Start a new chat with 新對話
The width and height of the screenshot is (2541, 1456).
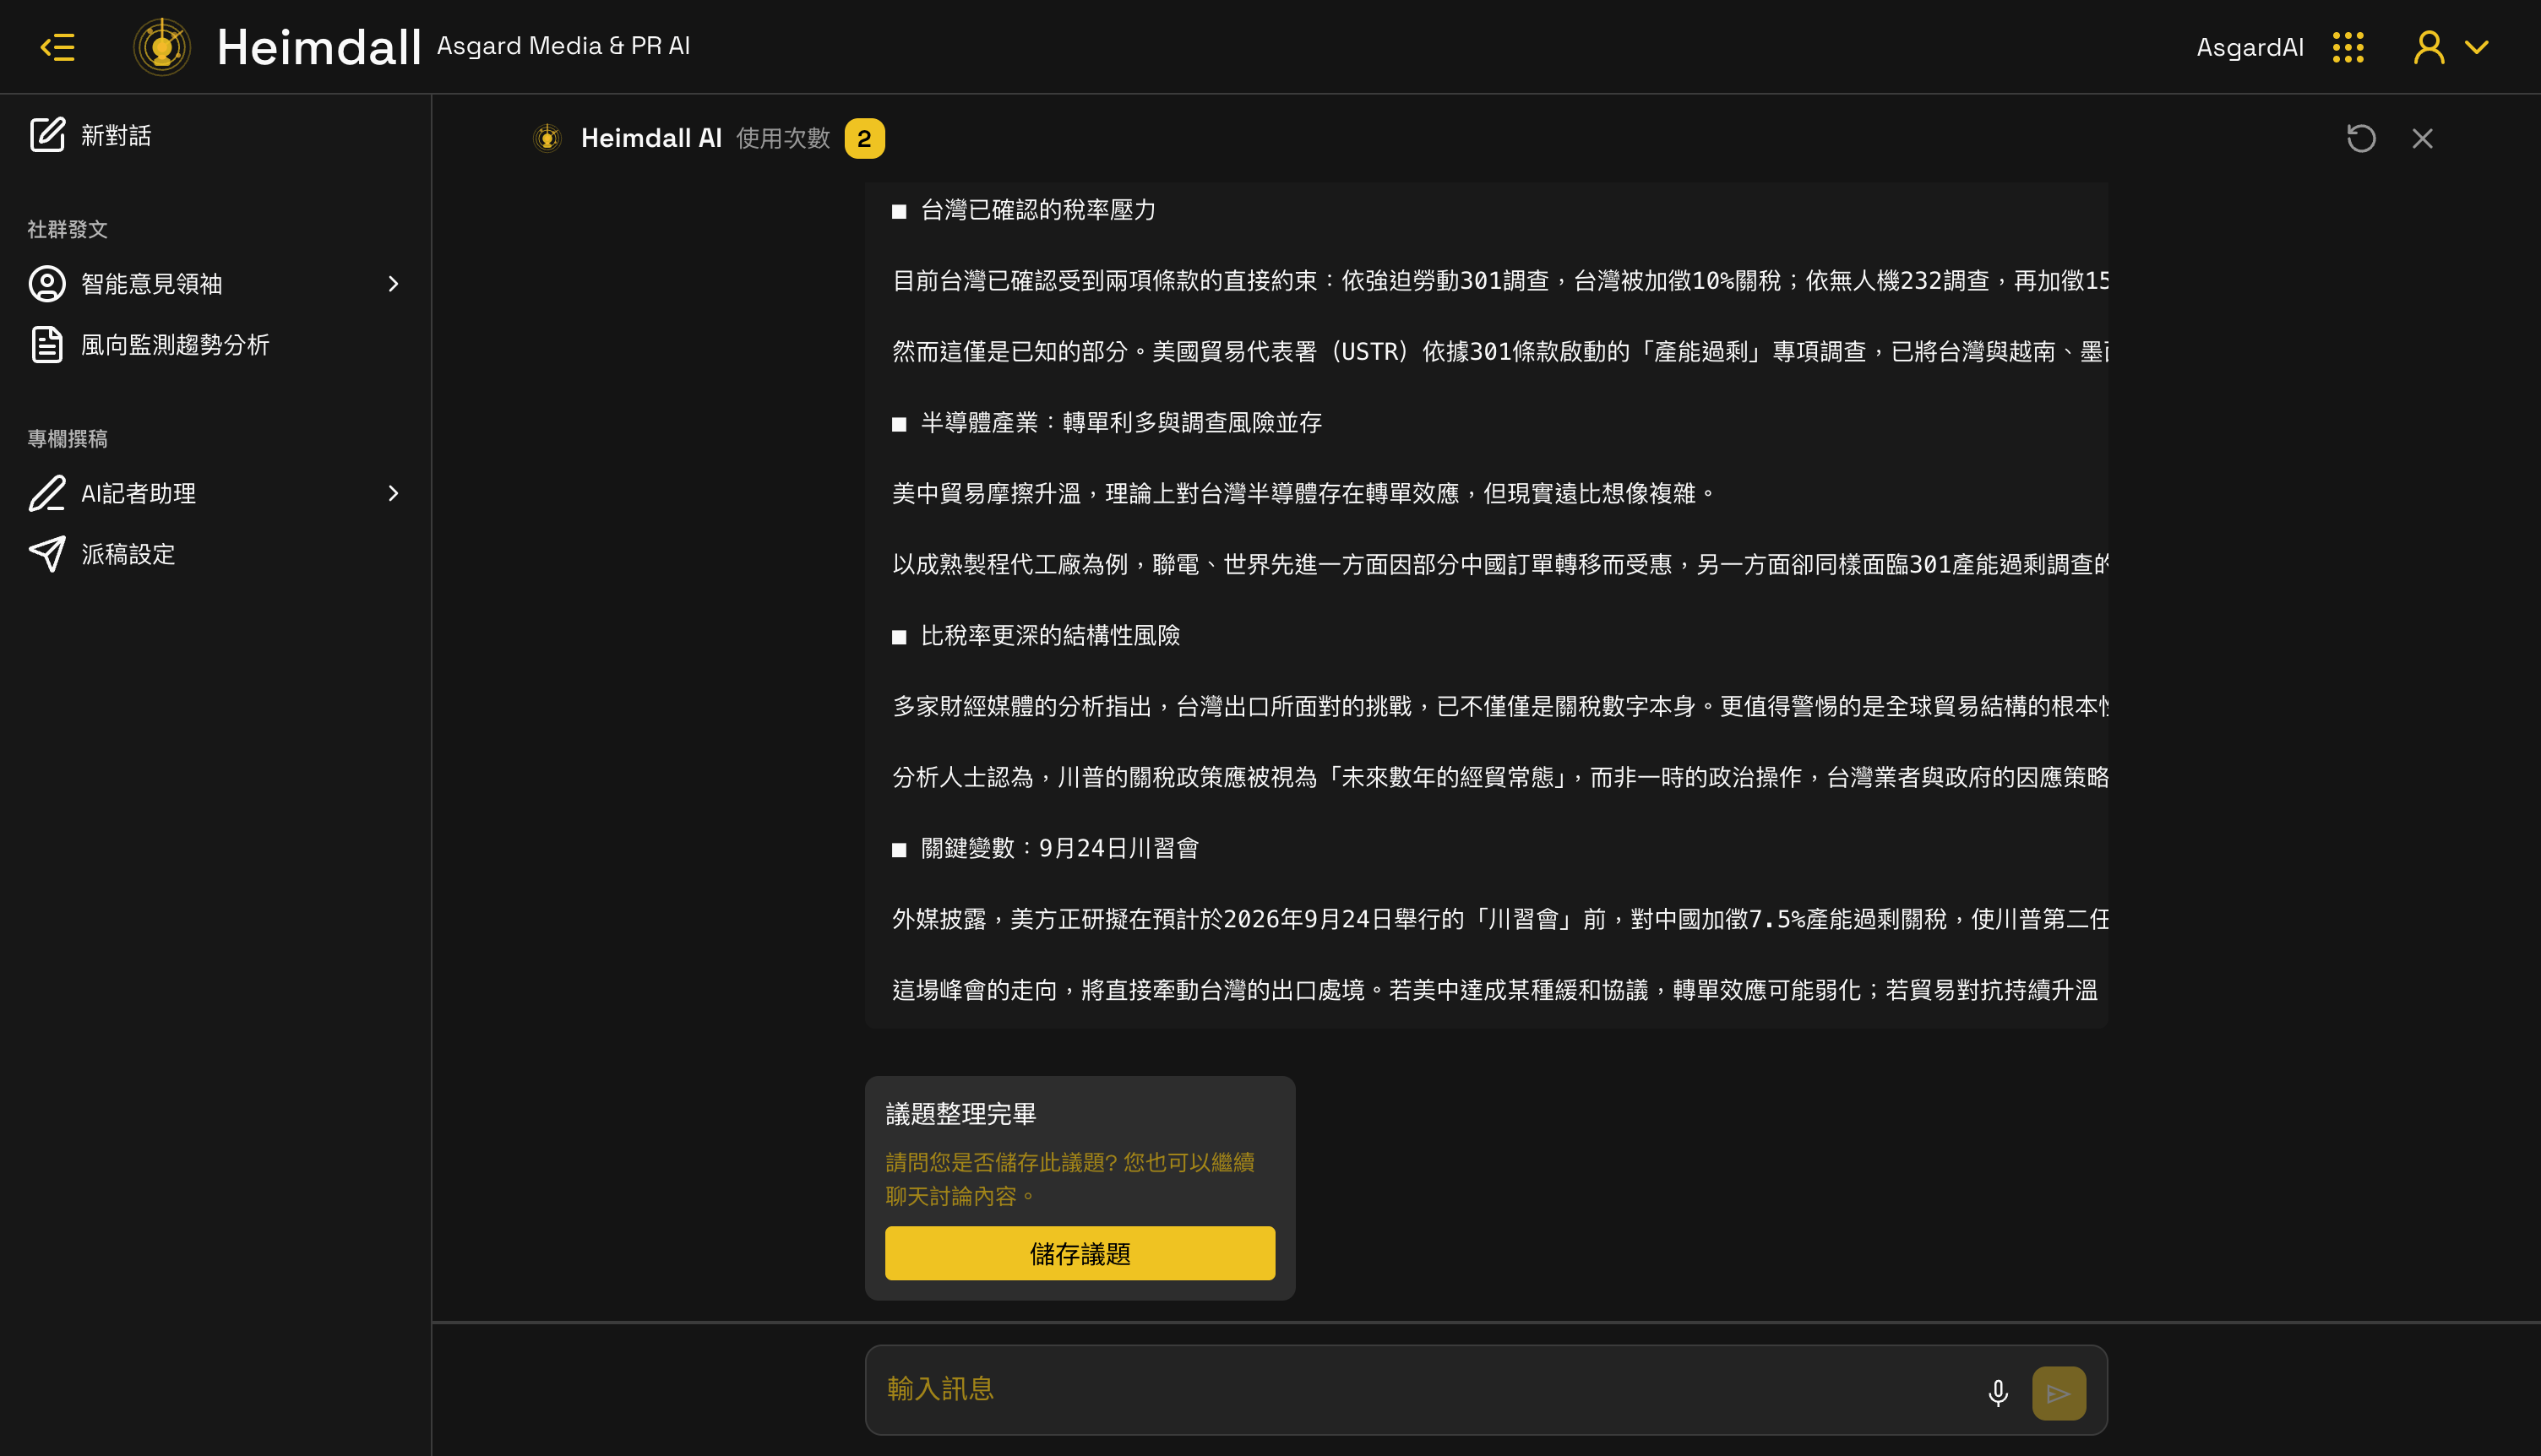click(90, 135)
